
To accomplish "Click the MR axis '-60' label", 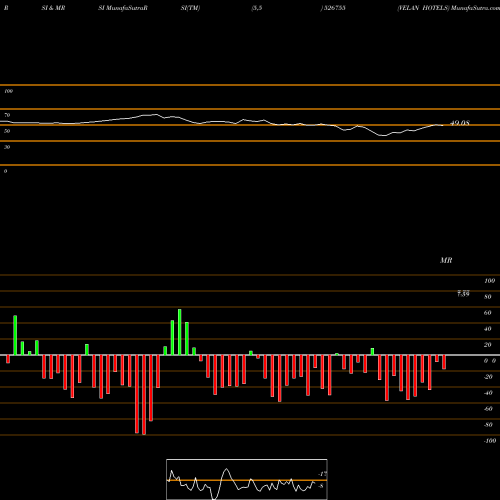I will point(488,409).
